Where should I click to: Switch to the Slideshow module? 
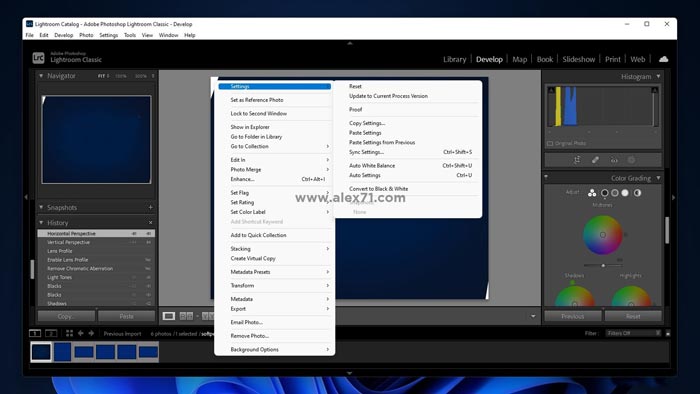tap(579, 59)
